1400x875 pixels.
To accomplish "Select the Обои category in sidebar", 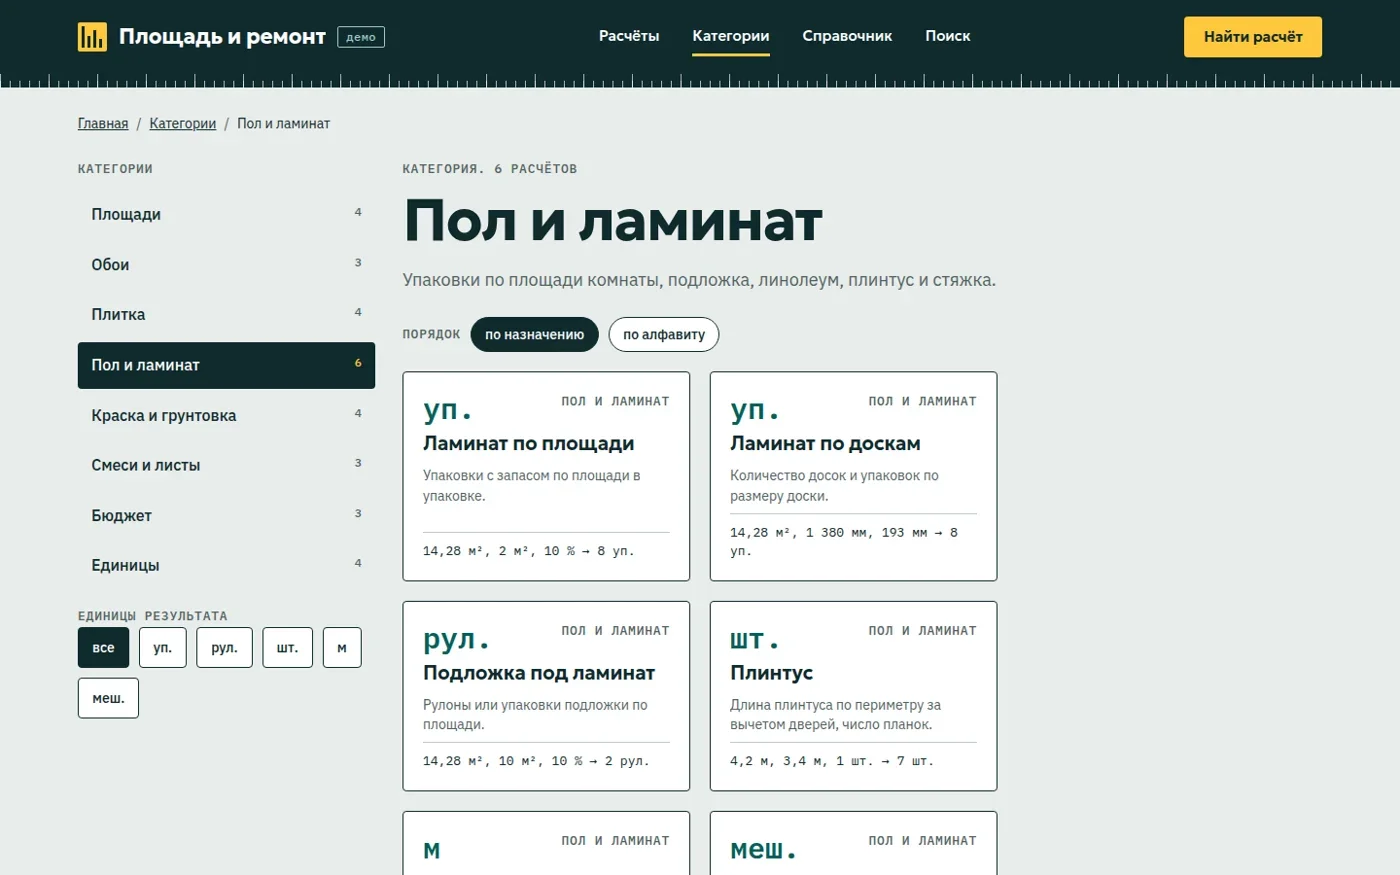I will [226, 264].
